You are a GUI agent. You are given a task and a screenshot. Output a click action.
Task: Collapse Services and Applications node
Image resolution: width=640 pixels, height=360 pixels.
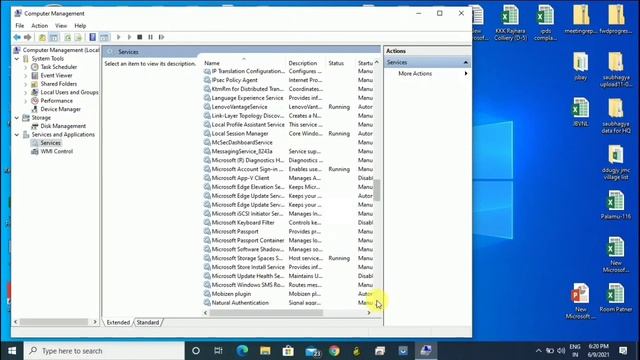[x=17, y=135]
